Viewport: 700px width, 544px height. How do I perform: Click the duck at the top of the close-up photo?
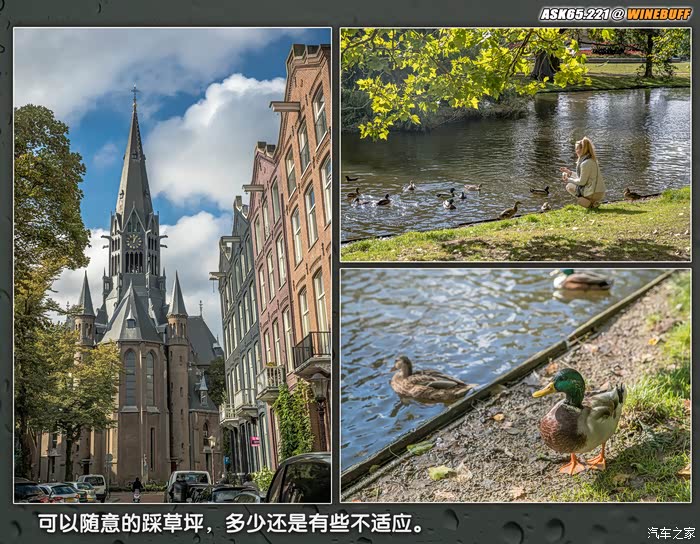click(x=581, y=281)
